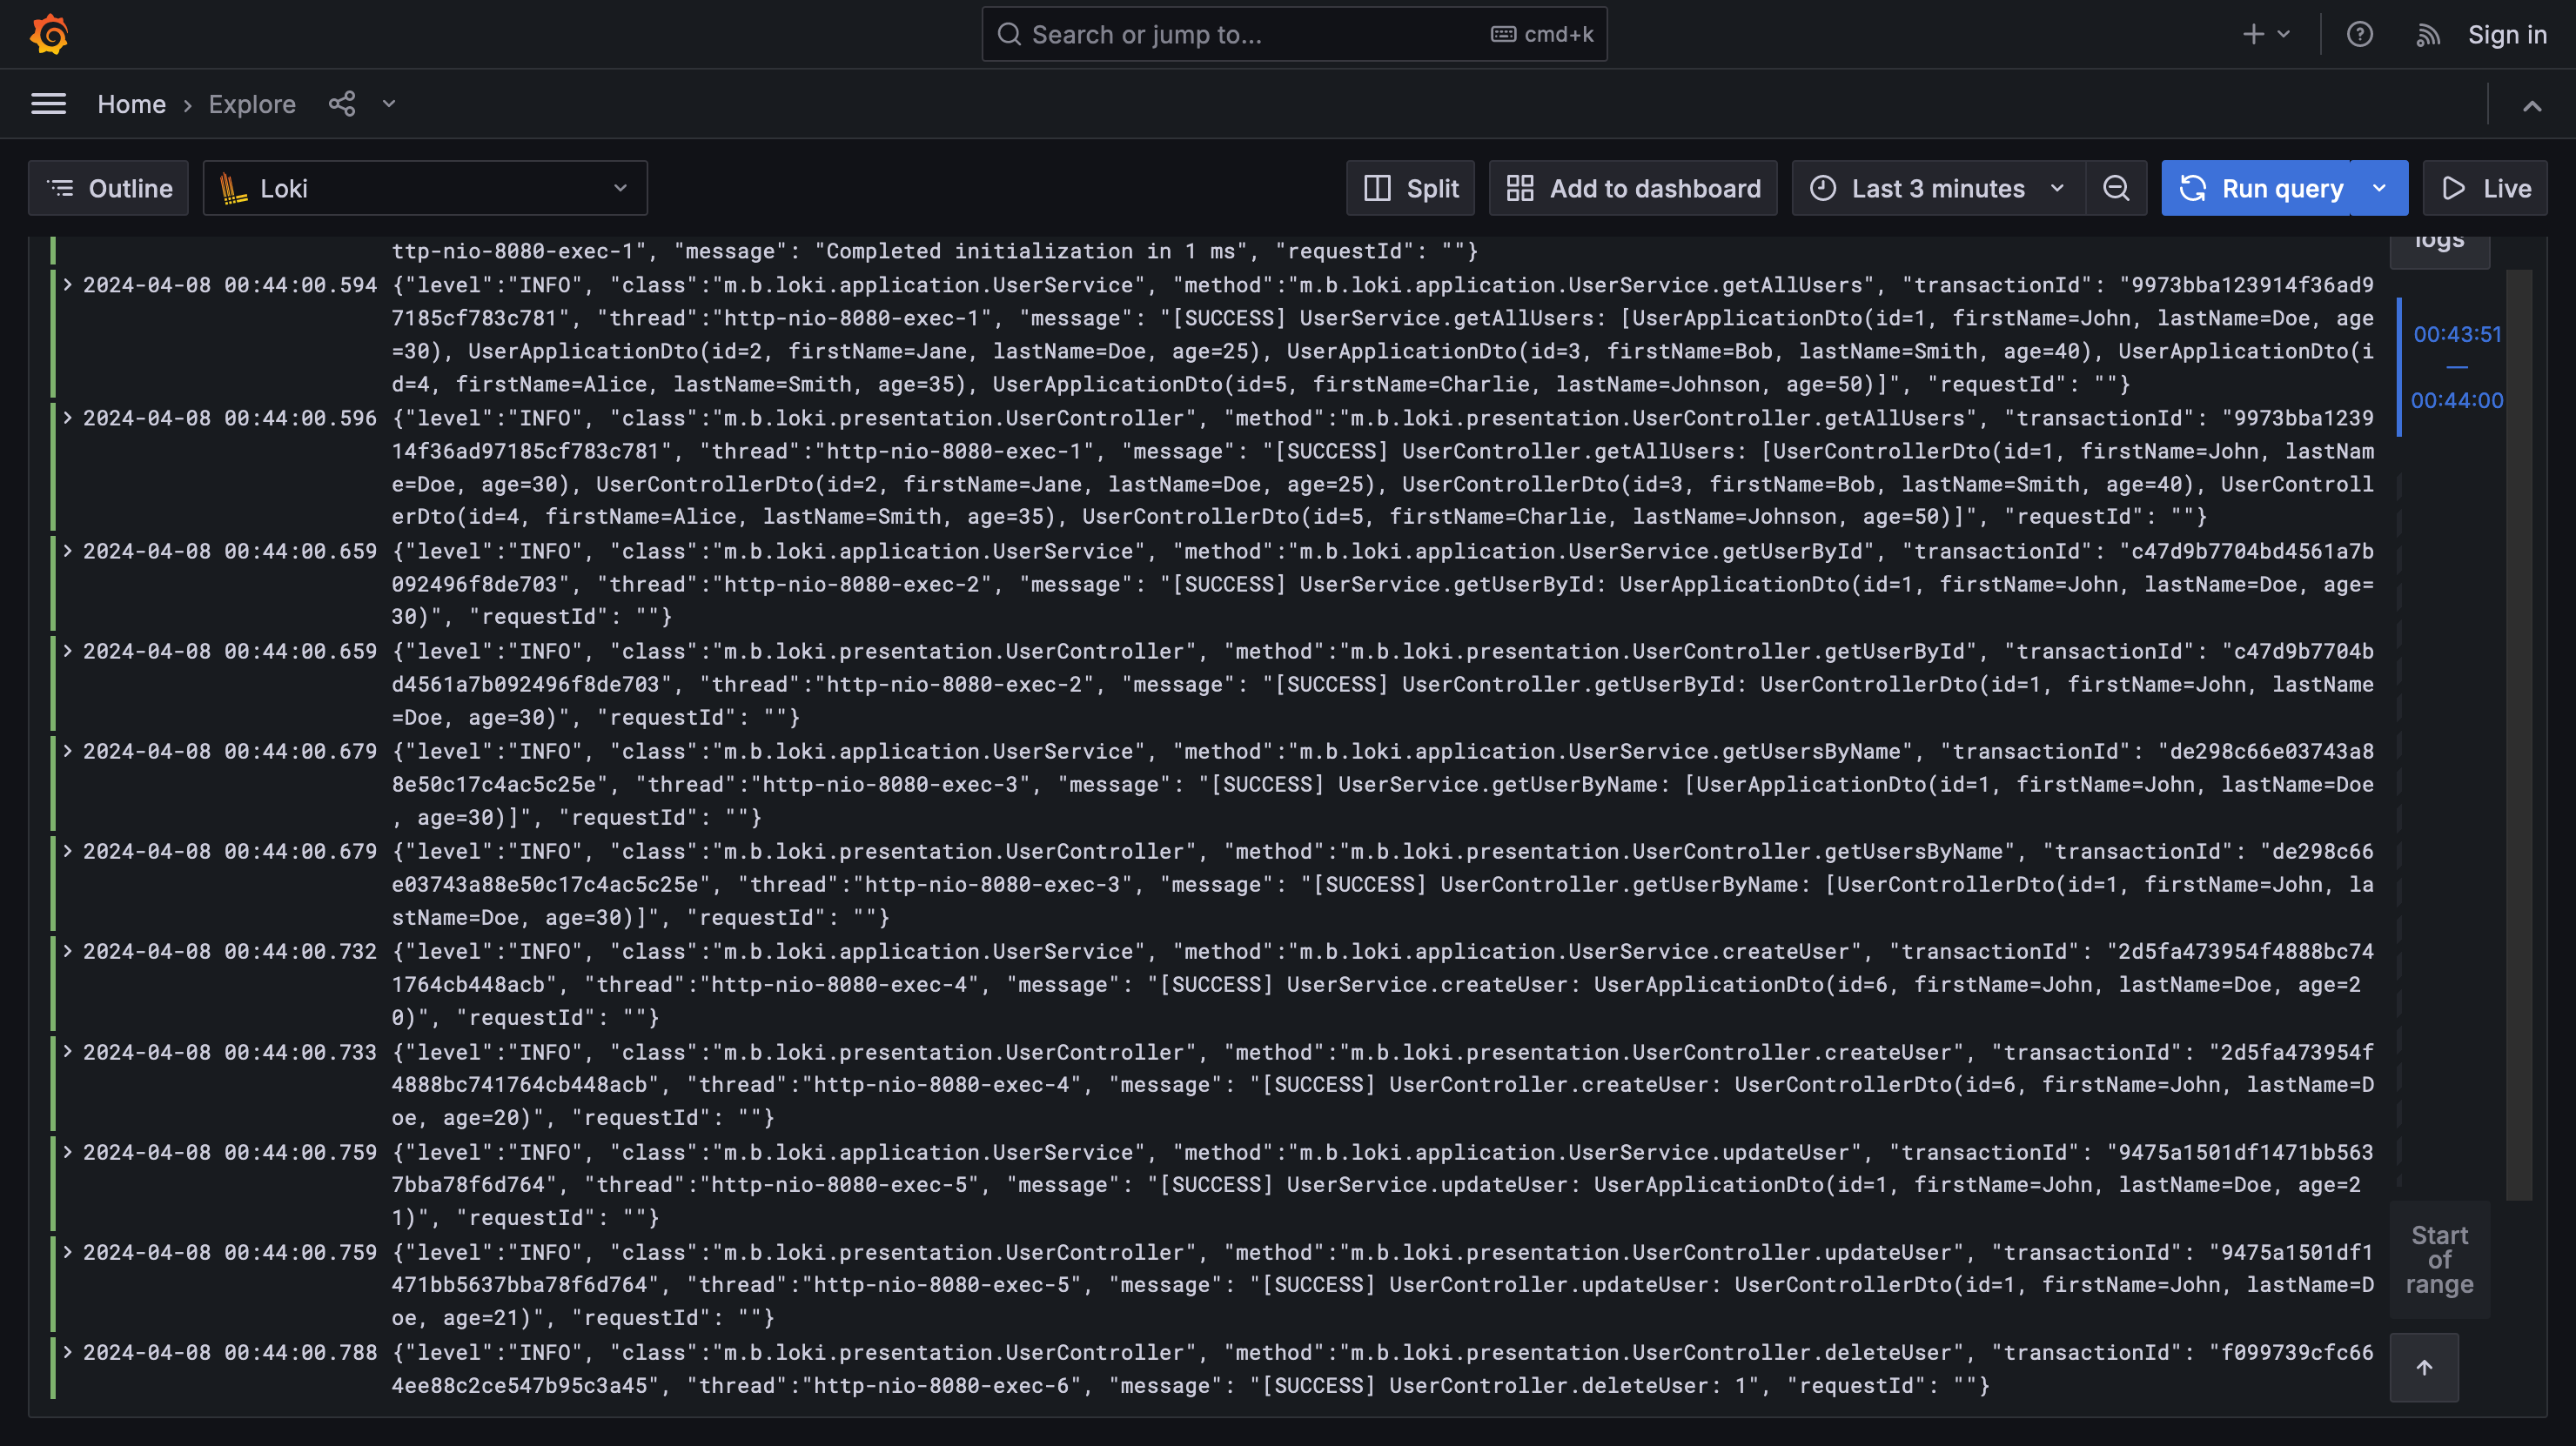Screen dimensions: 2576x1446
Task: Open the Last 3 minutes time picker
Action: pyautogui.click(x=1937, y=188)
